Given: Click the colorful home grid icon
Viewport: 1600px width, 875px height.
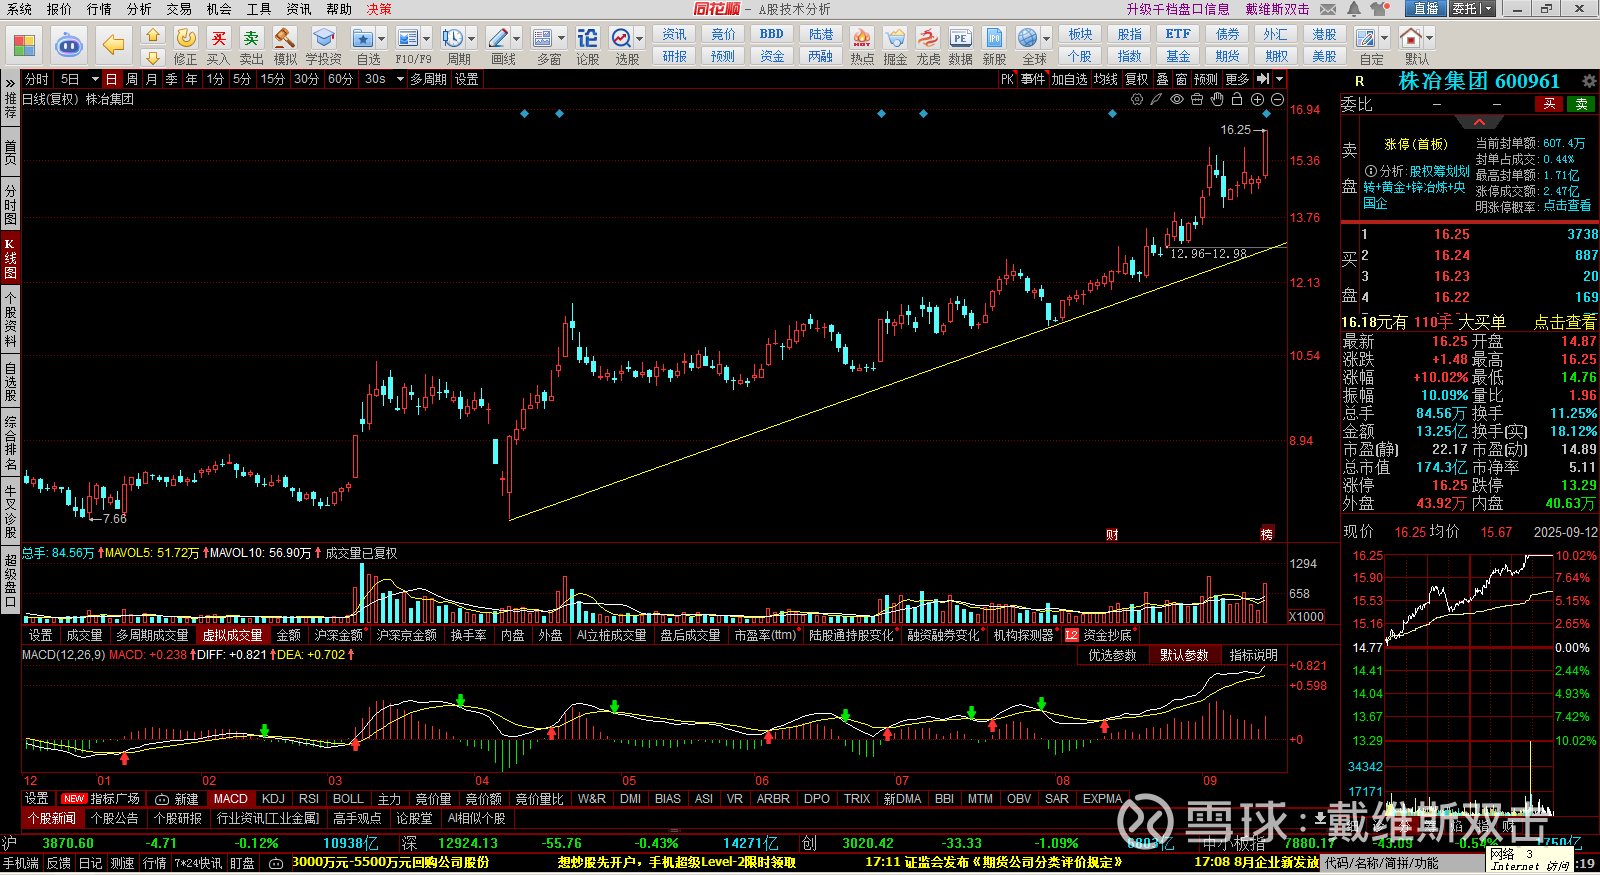Looking at the screenshot, I should pos(24,45).
